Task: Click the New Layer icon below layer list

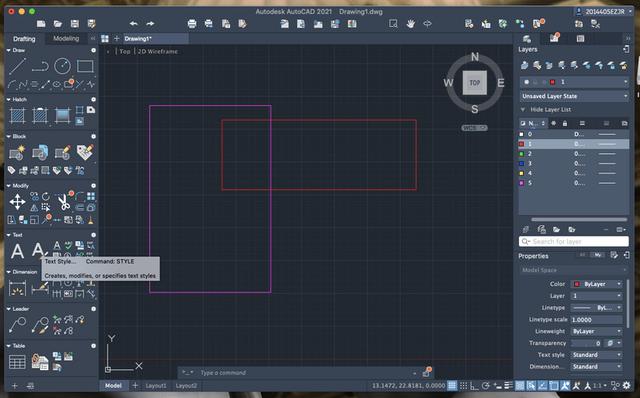Action: (x=526, y=229)
